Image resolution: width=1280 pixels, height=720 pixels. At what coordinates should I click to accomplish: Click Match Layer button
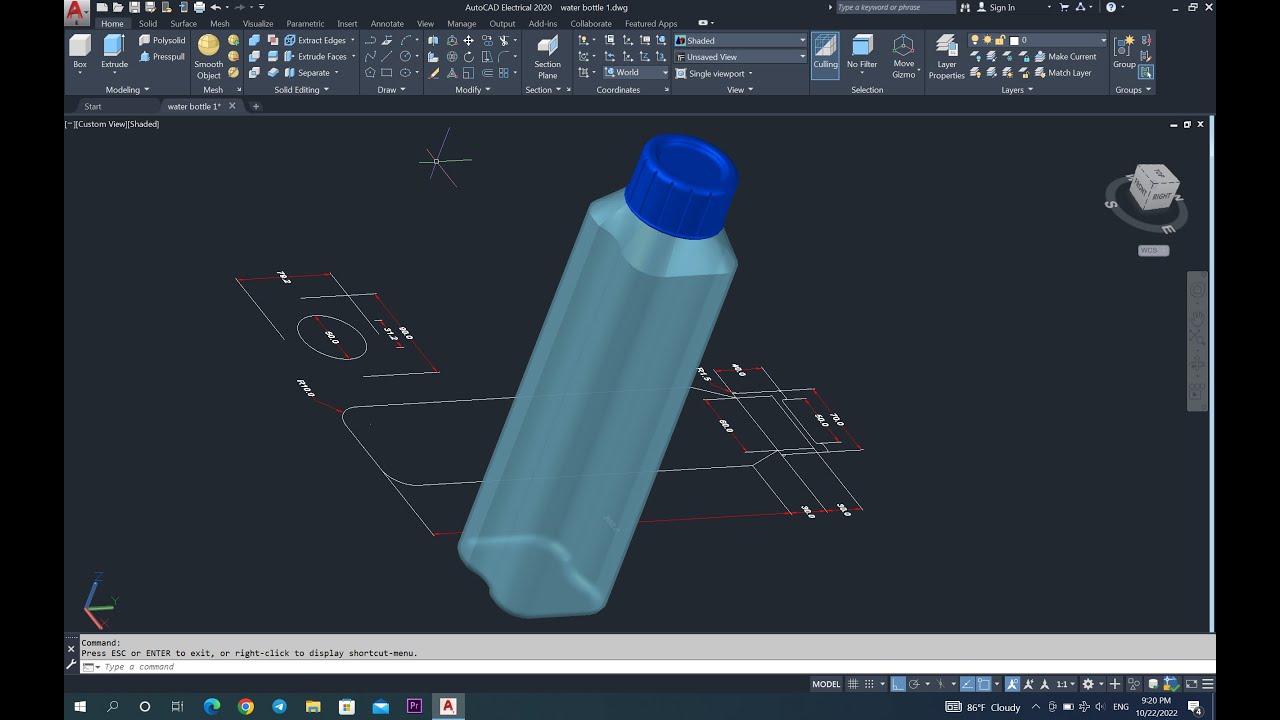(x=1062, y=73)
